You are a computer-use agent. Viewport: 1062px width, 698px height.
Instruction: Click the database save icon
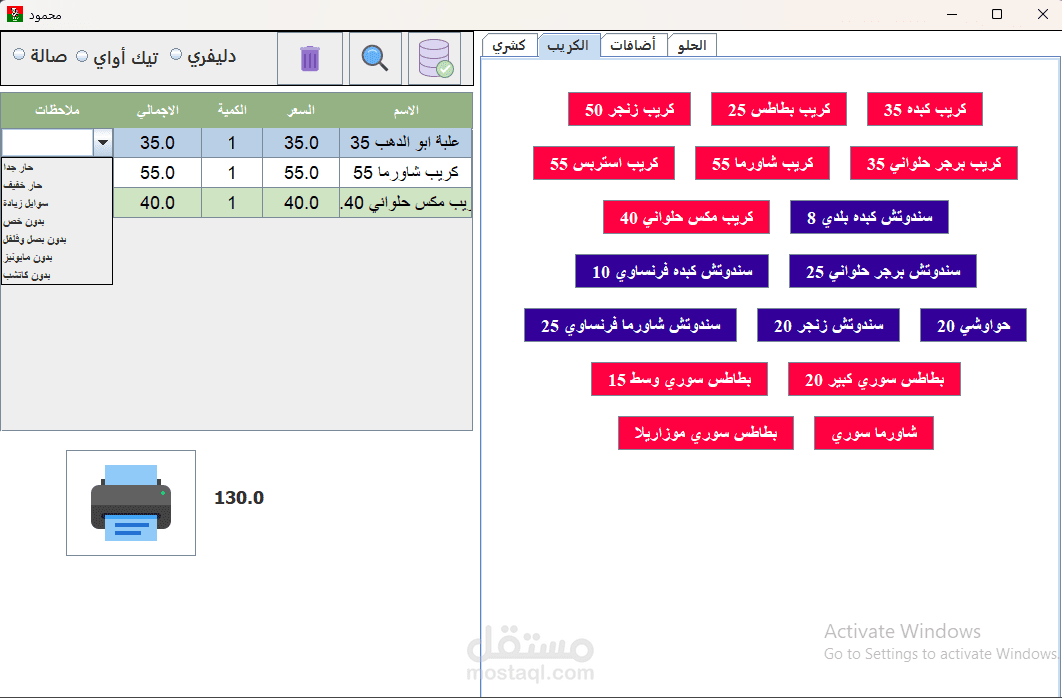(435, 59)
